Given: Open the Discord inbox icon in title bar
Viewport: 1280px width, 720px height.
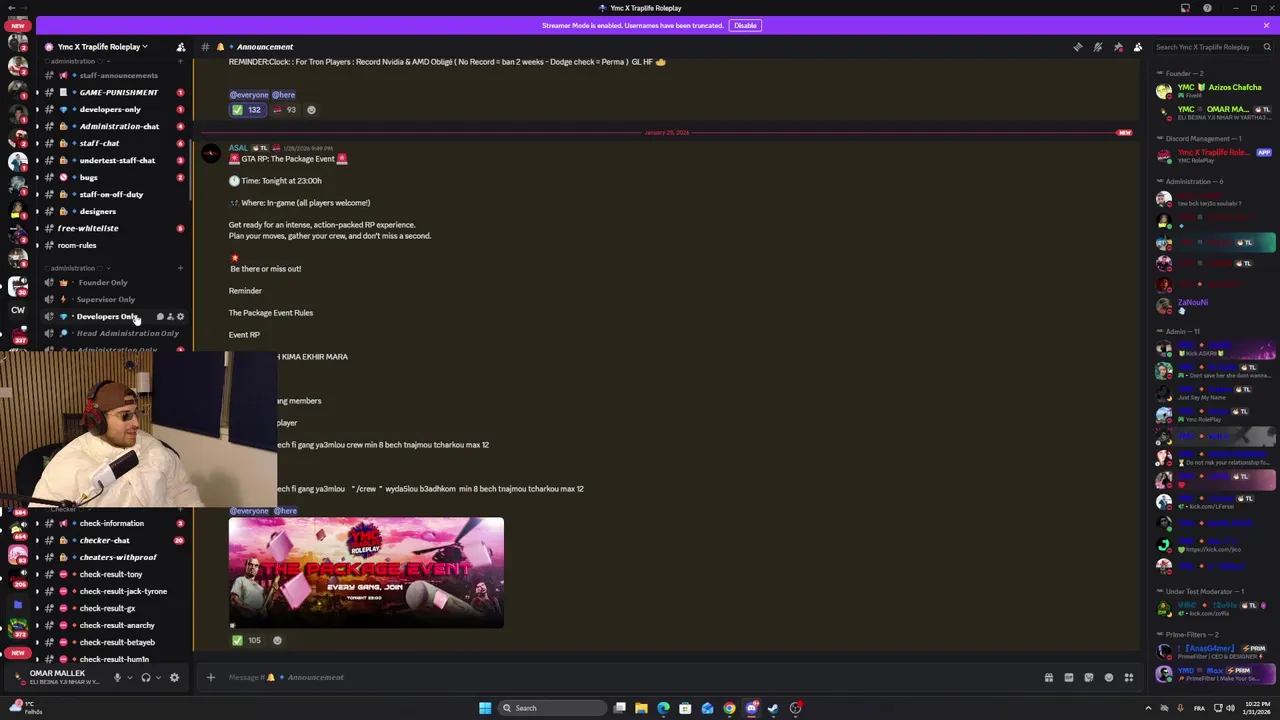Looking at the screenshot, I should 1185,8.
